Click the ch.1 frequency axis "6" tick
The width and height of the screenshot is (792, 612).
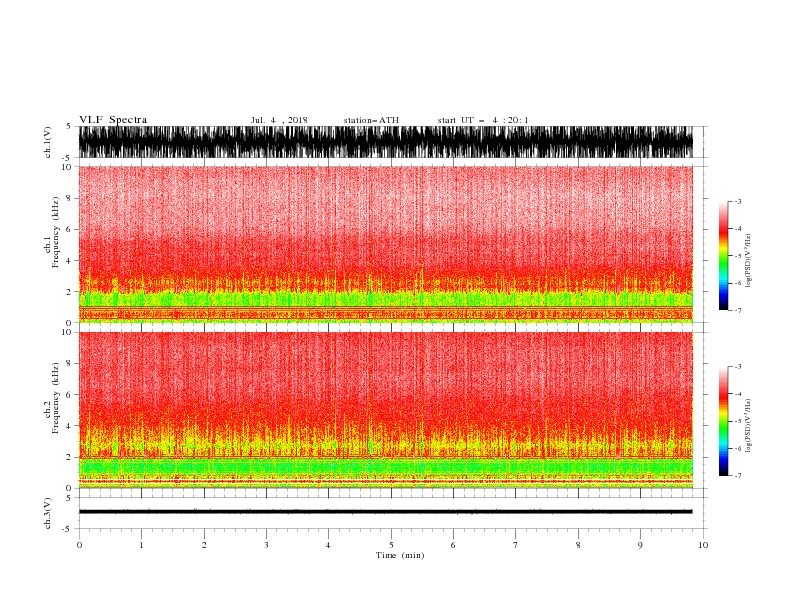pyautogui.click(x=69, y=229)
